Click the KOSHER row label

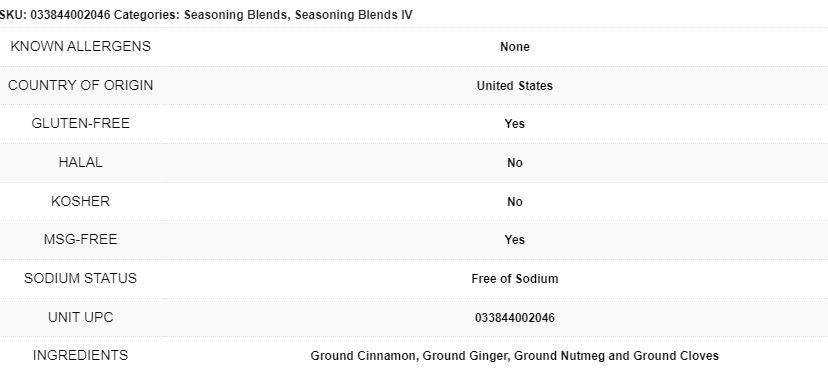coord(81,202)
